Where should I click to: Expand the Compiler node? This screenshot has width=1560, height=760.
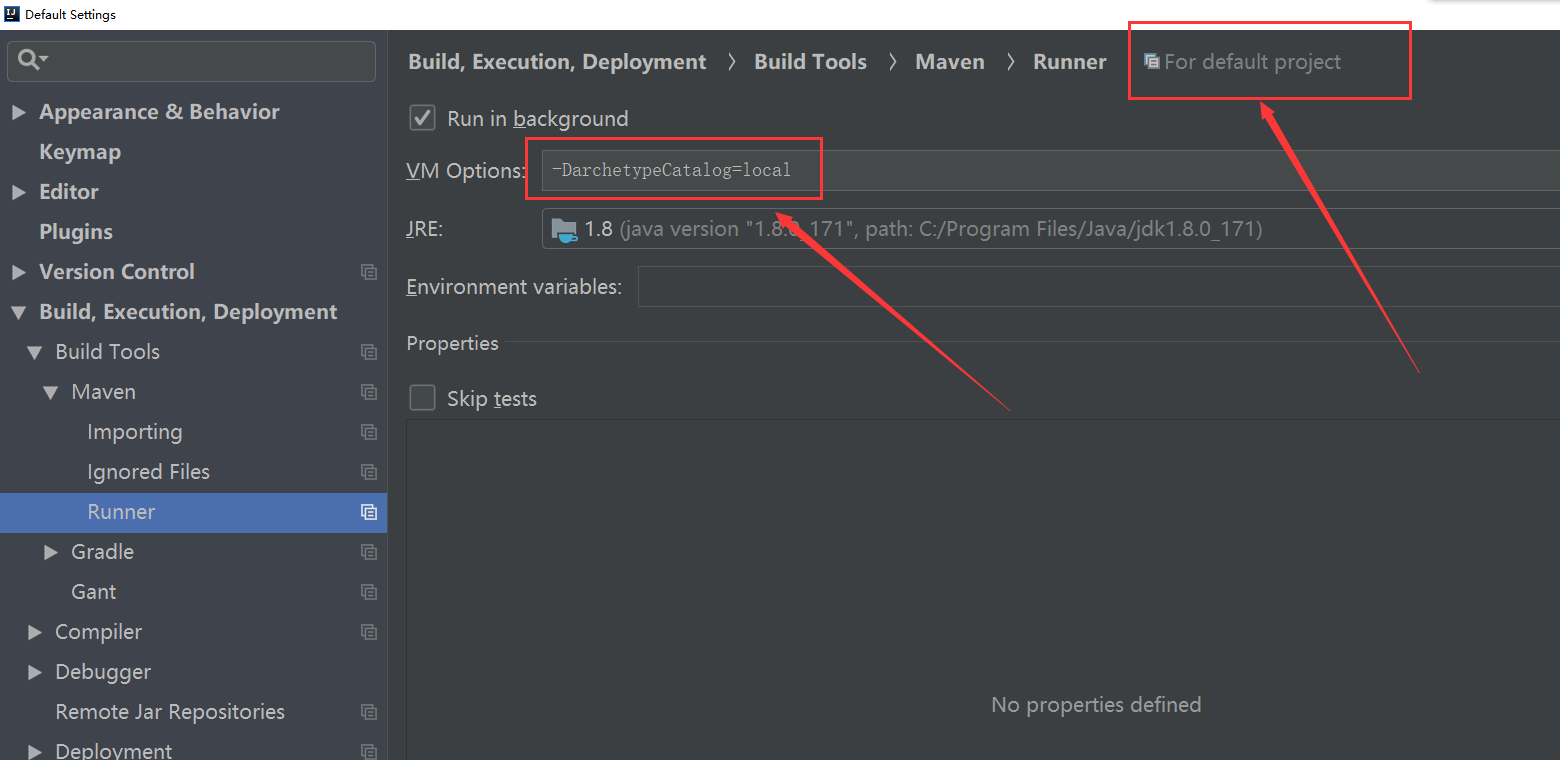tap(35, 632)
